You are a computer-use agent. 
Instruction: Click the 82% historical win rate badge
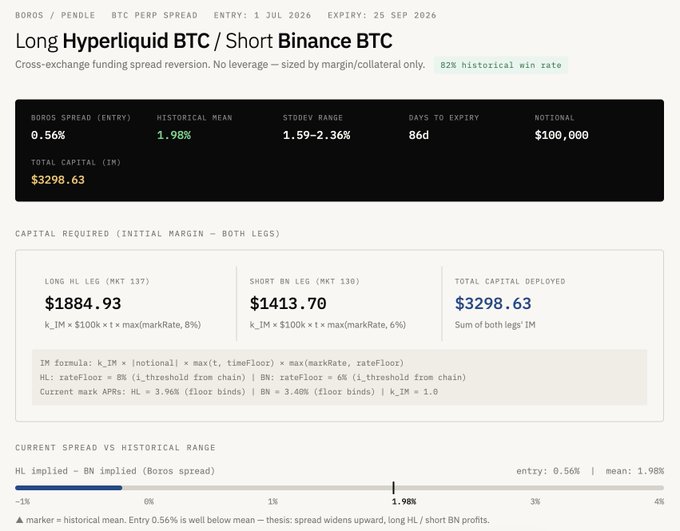[501, 65]
